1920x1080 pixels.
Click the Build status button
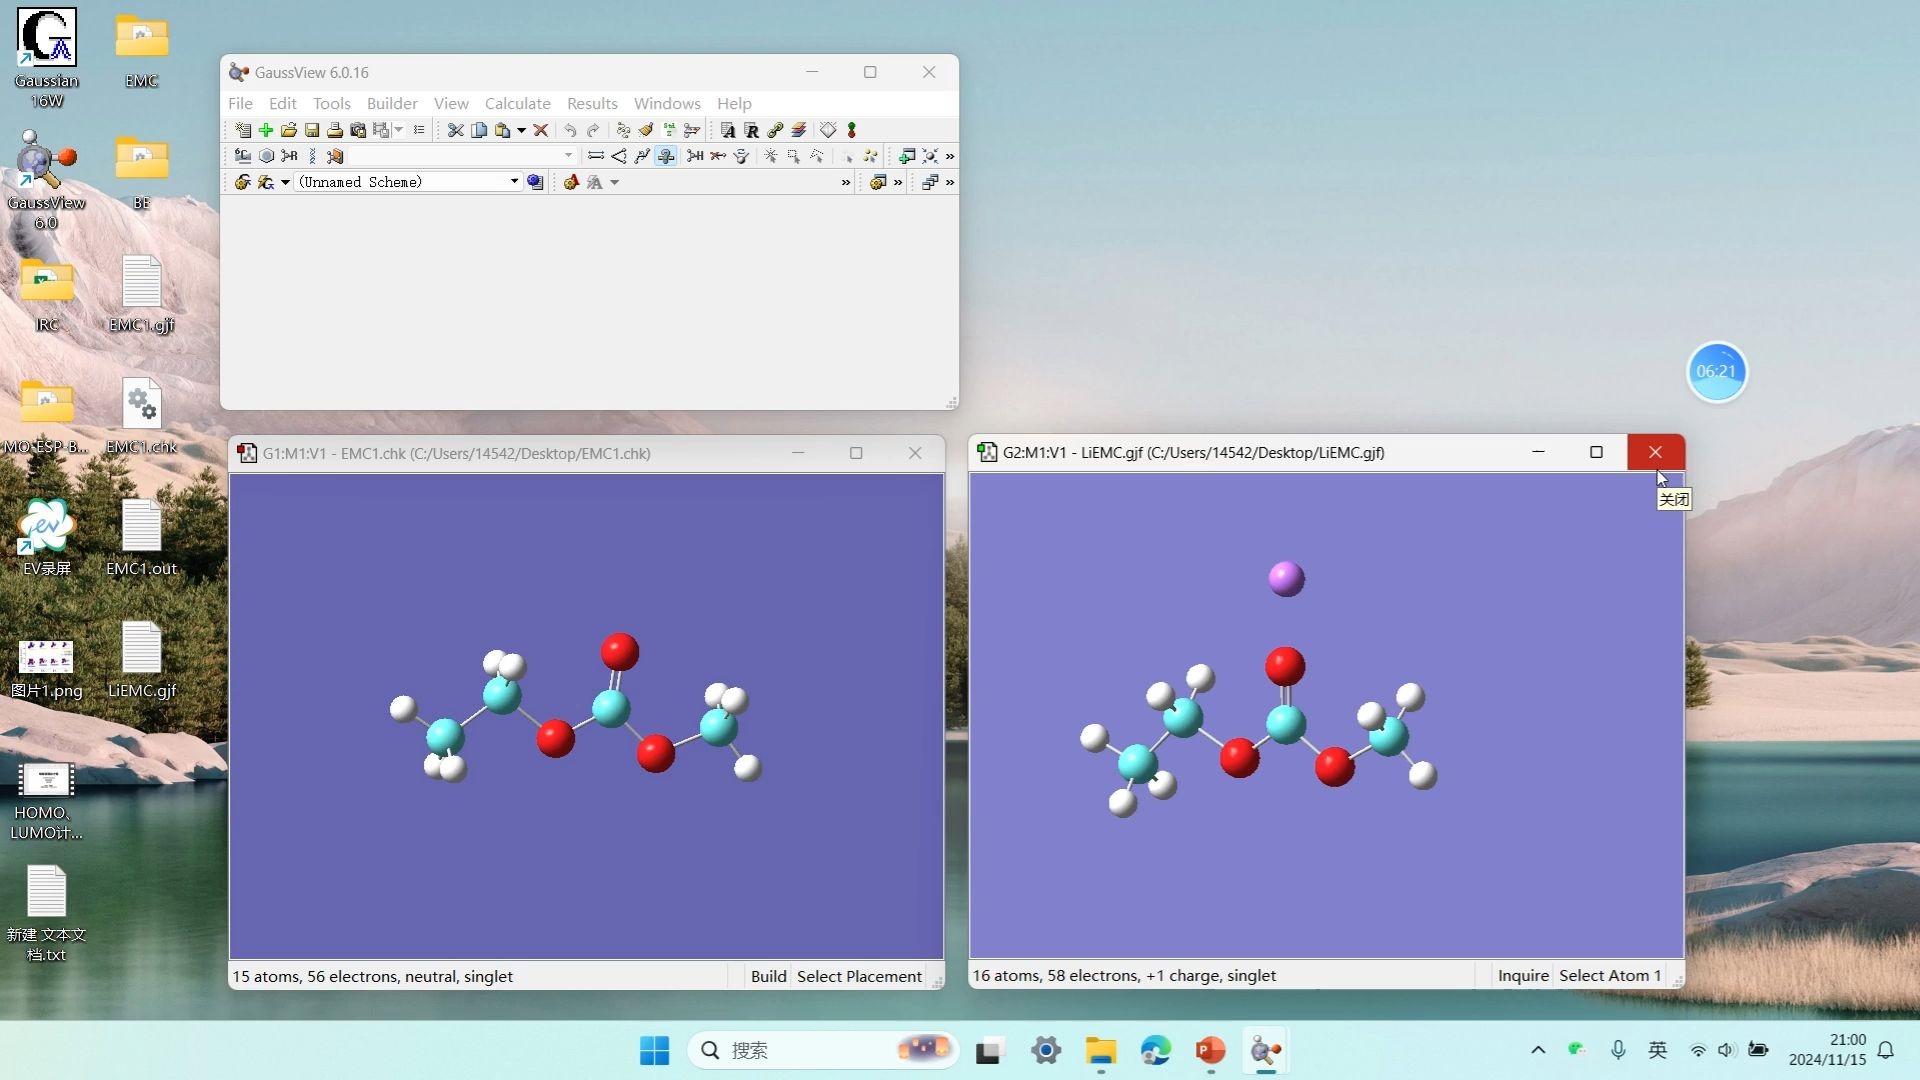[x=768, y=976]
